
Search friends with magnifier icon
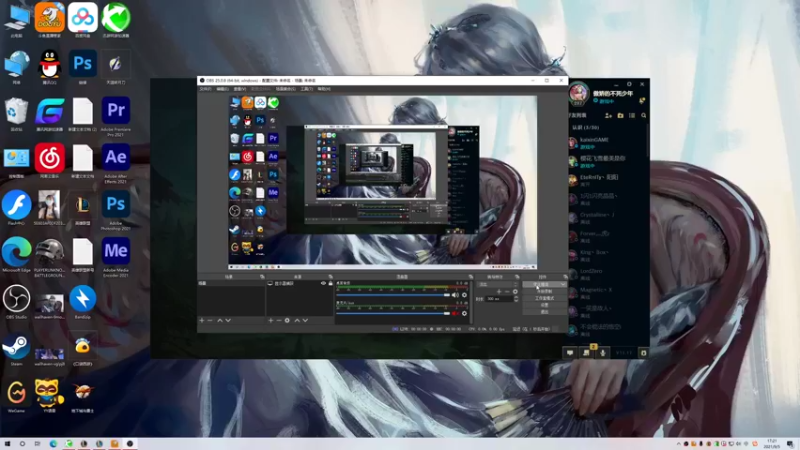pyautogui.click(x=643, y=116)
